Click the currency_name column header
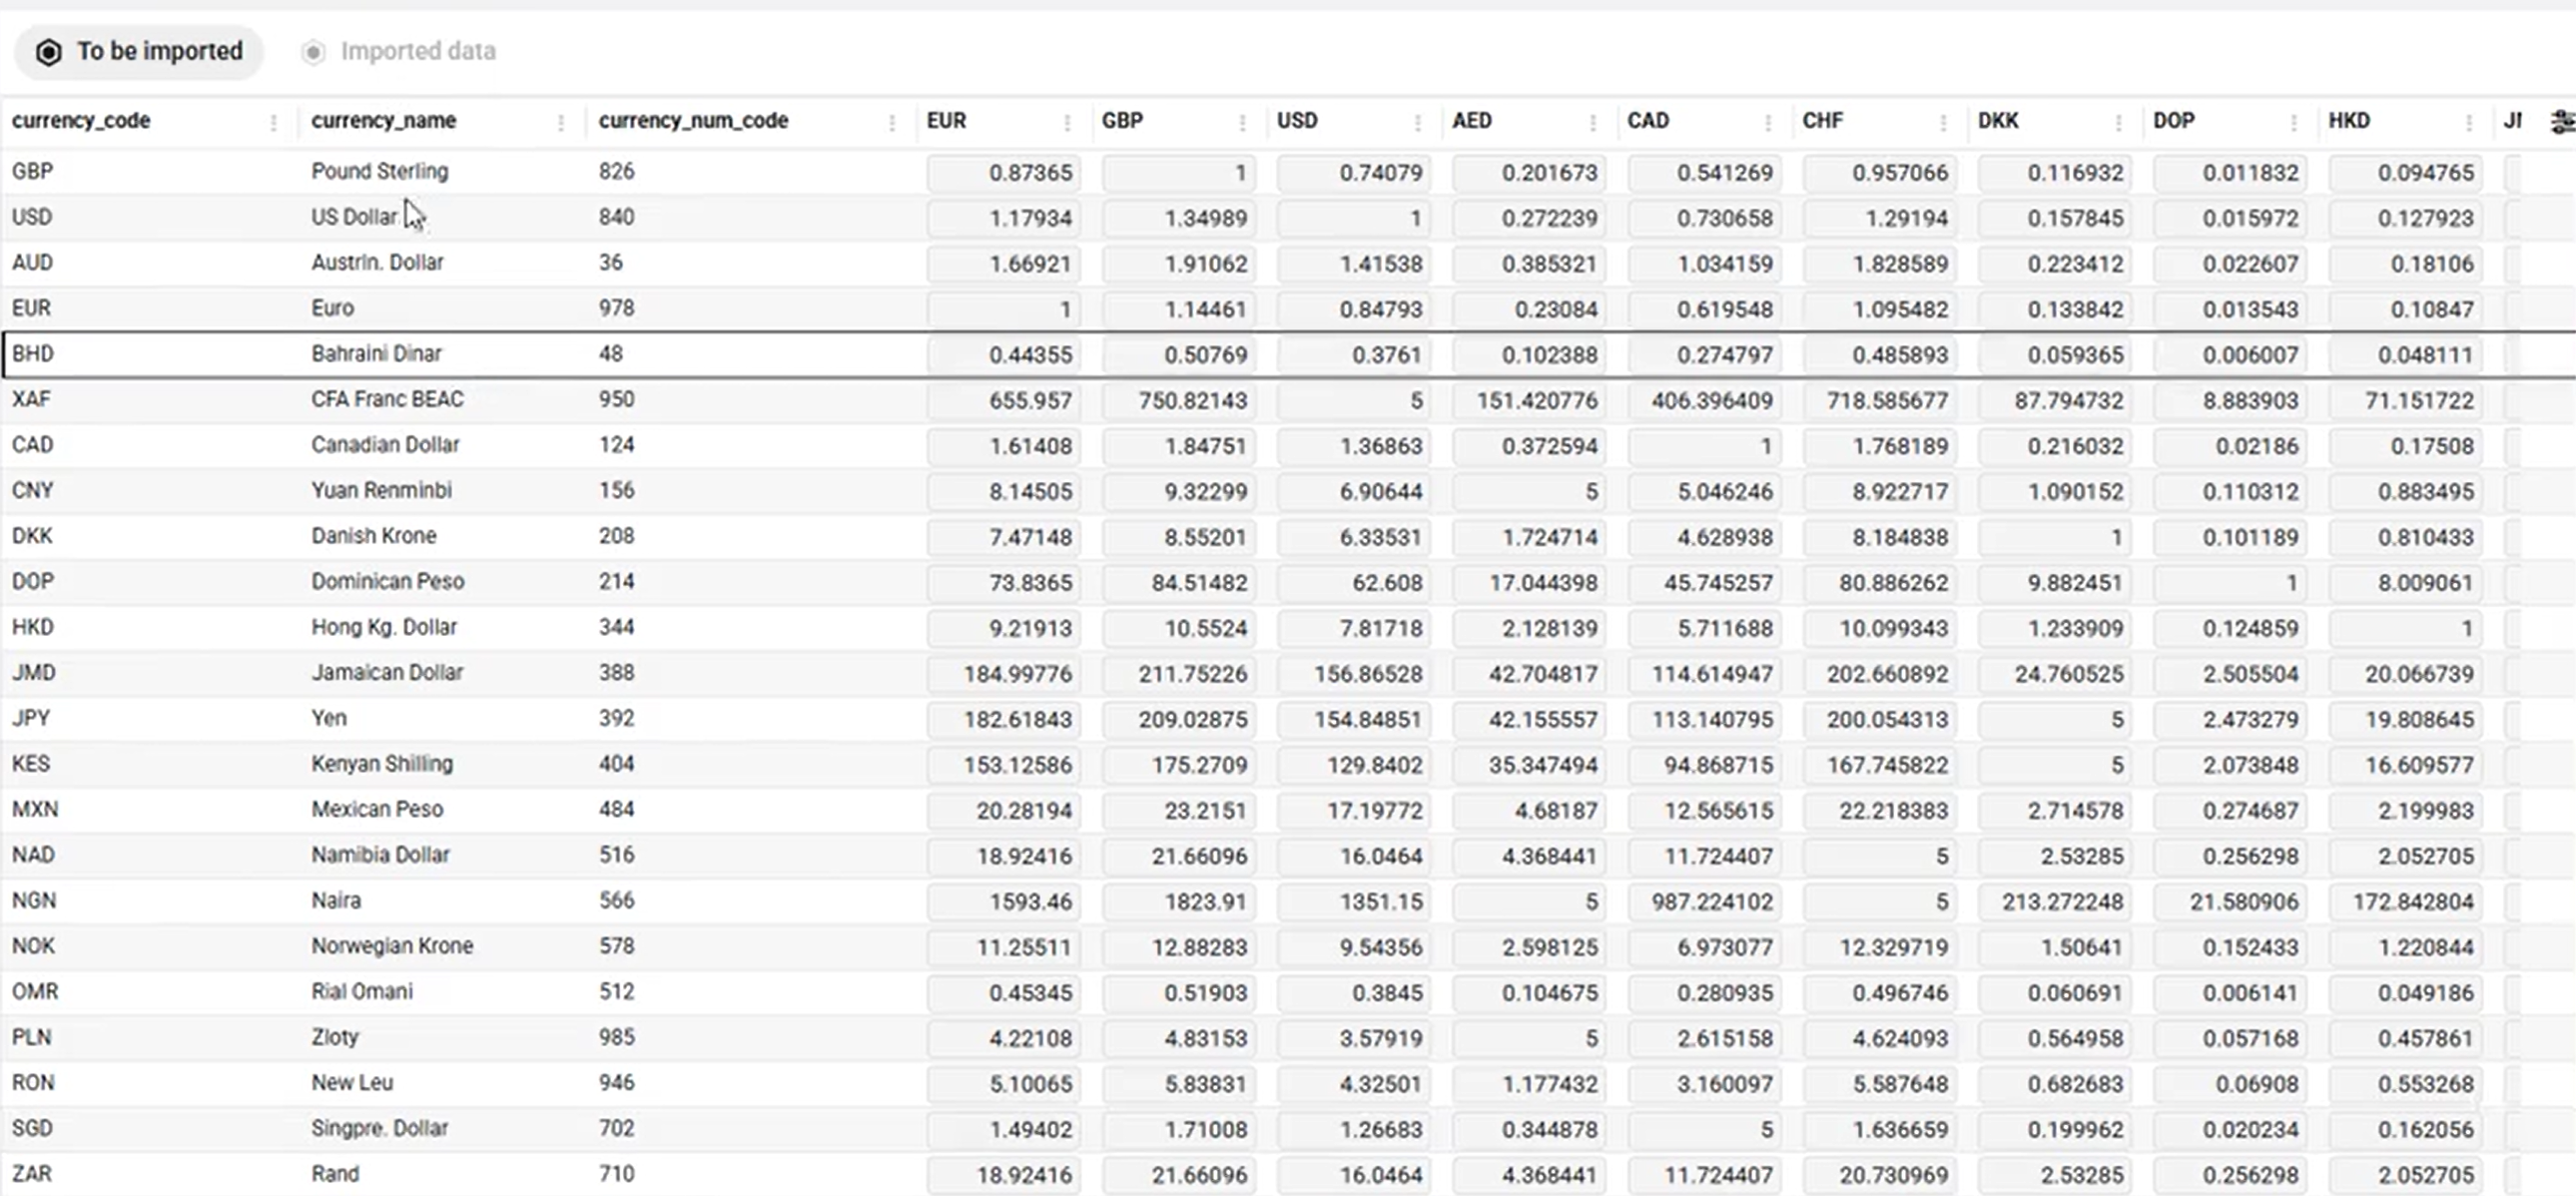 click(x=384, y=121)
